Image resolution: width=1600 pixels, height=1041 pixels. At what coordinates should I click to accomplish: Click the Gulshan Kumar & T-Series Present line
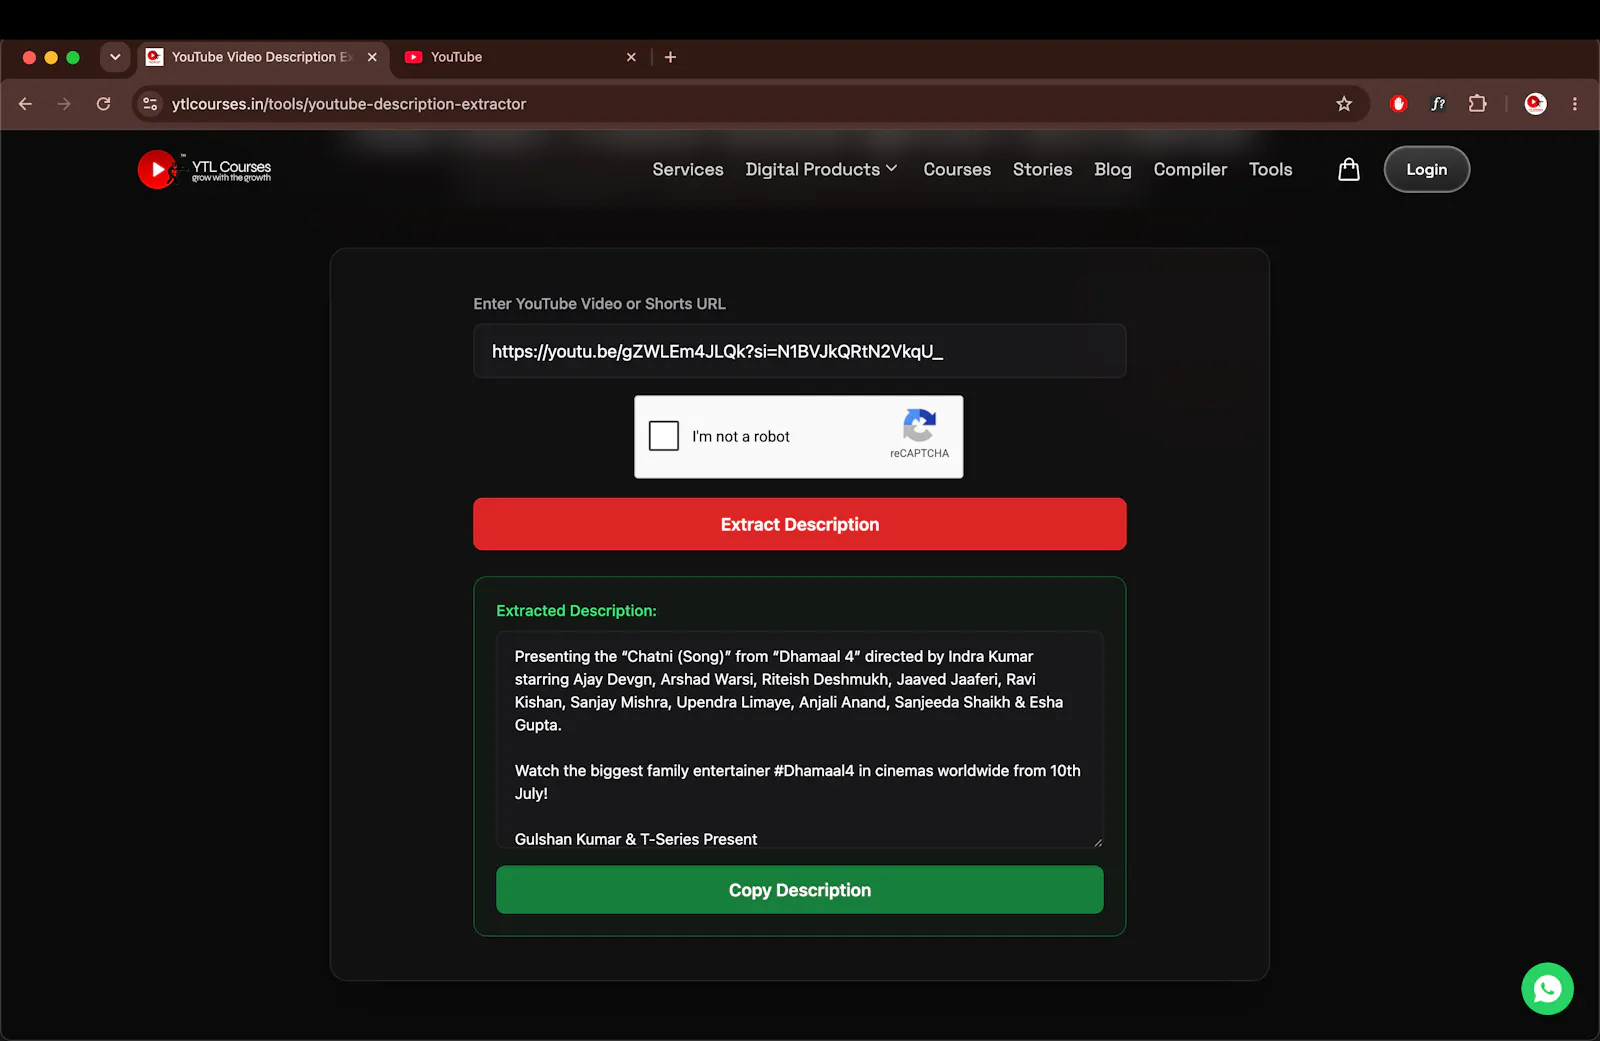[636, 839]
